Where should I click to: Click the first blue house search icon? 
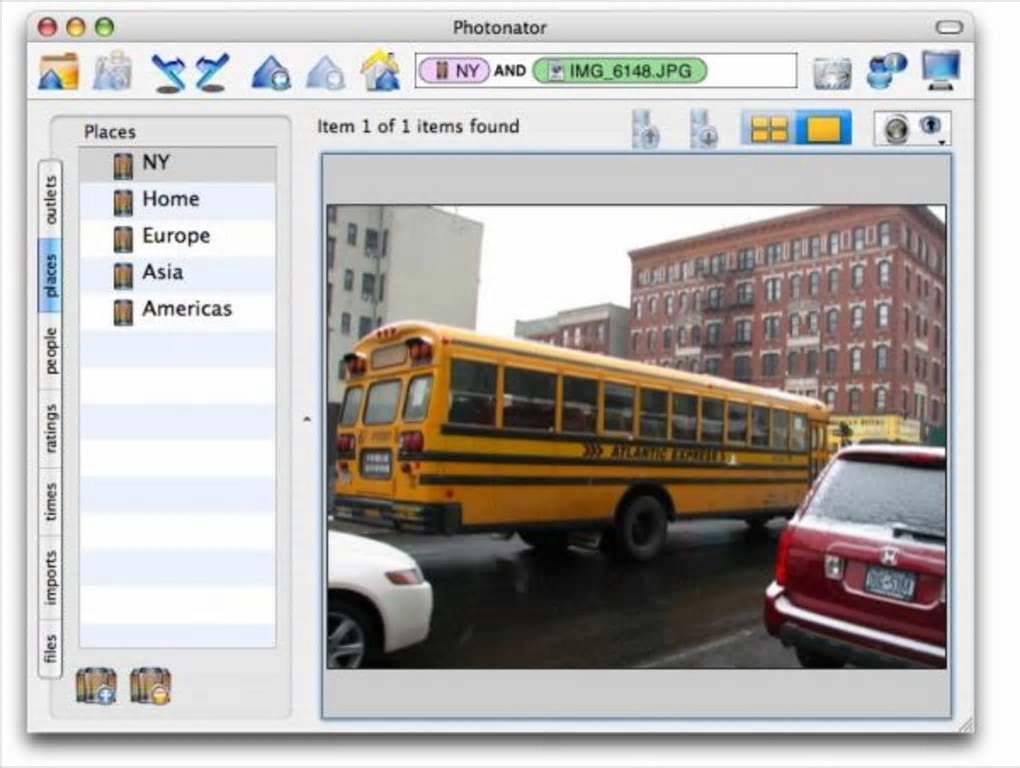[x=271, y=72]
